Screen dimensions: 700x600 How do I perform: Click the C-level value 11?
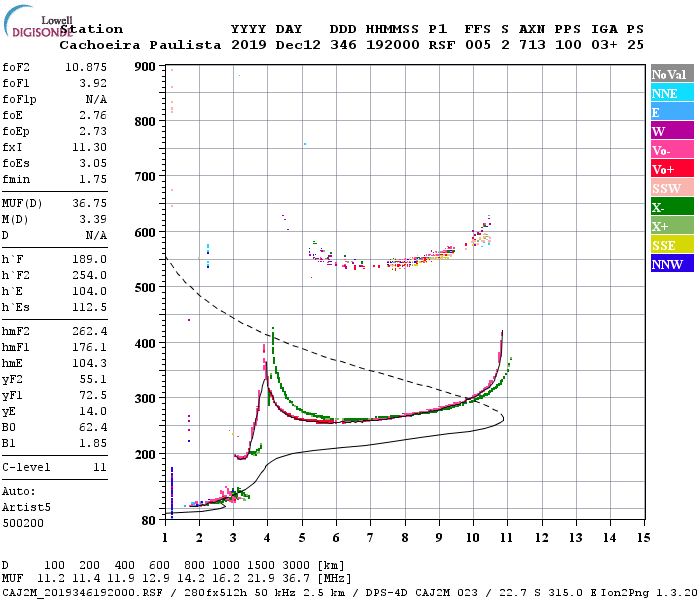click(x=100, y=467)
